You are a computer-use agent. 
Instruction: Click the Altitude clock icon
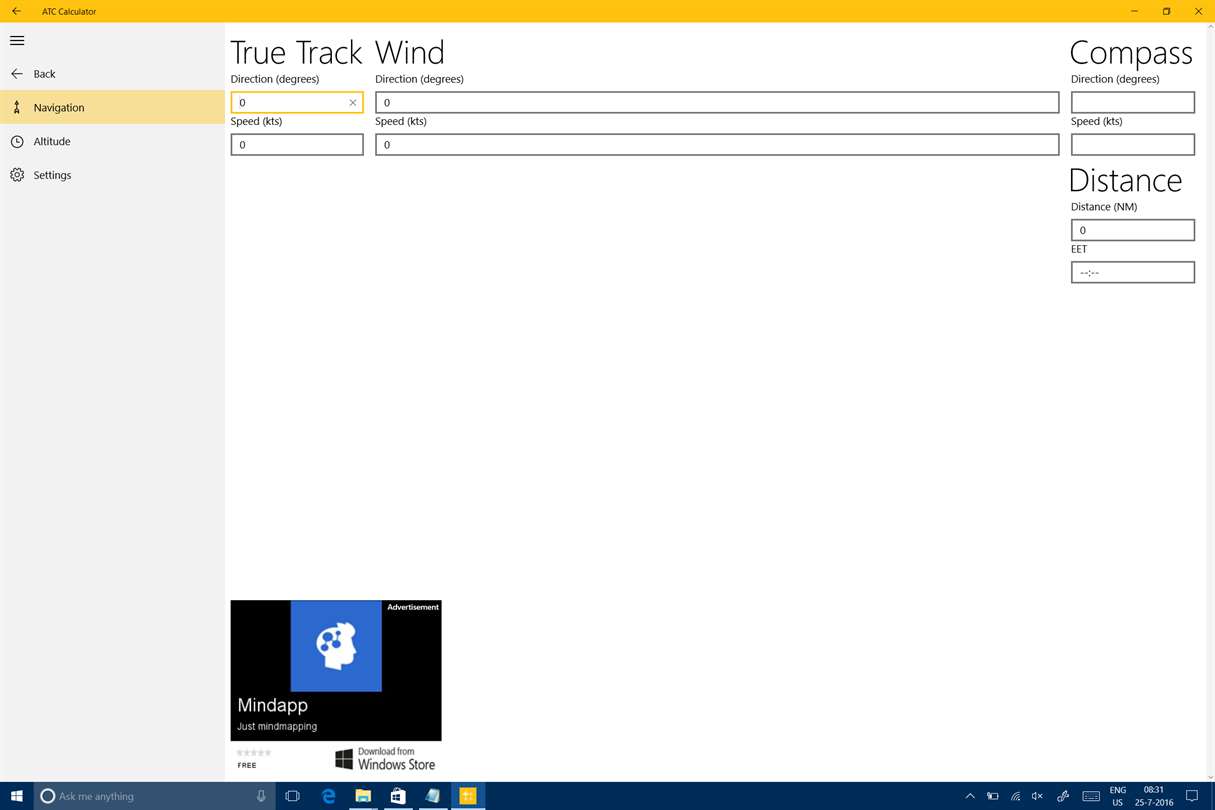pyautogui.click(x=17, y=141)
